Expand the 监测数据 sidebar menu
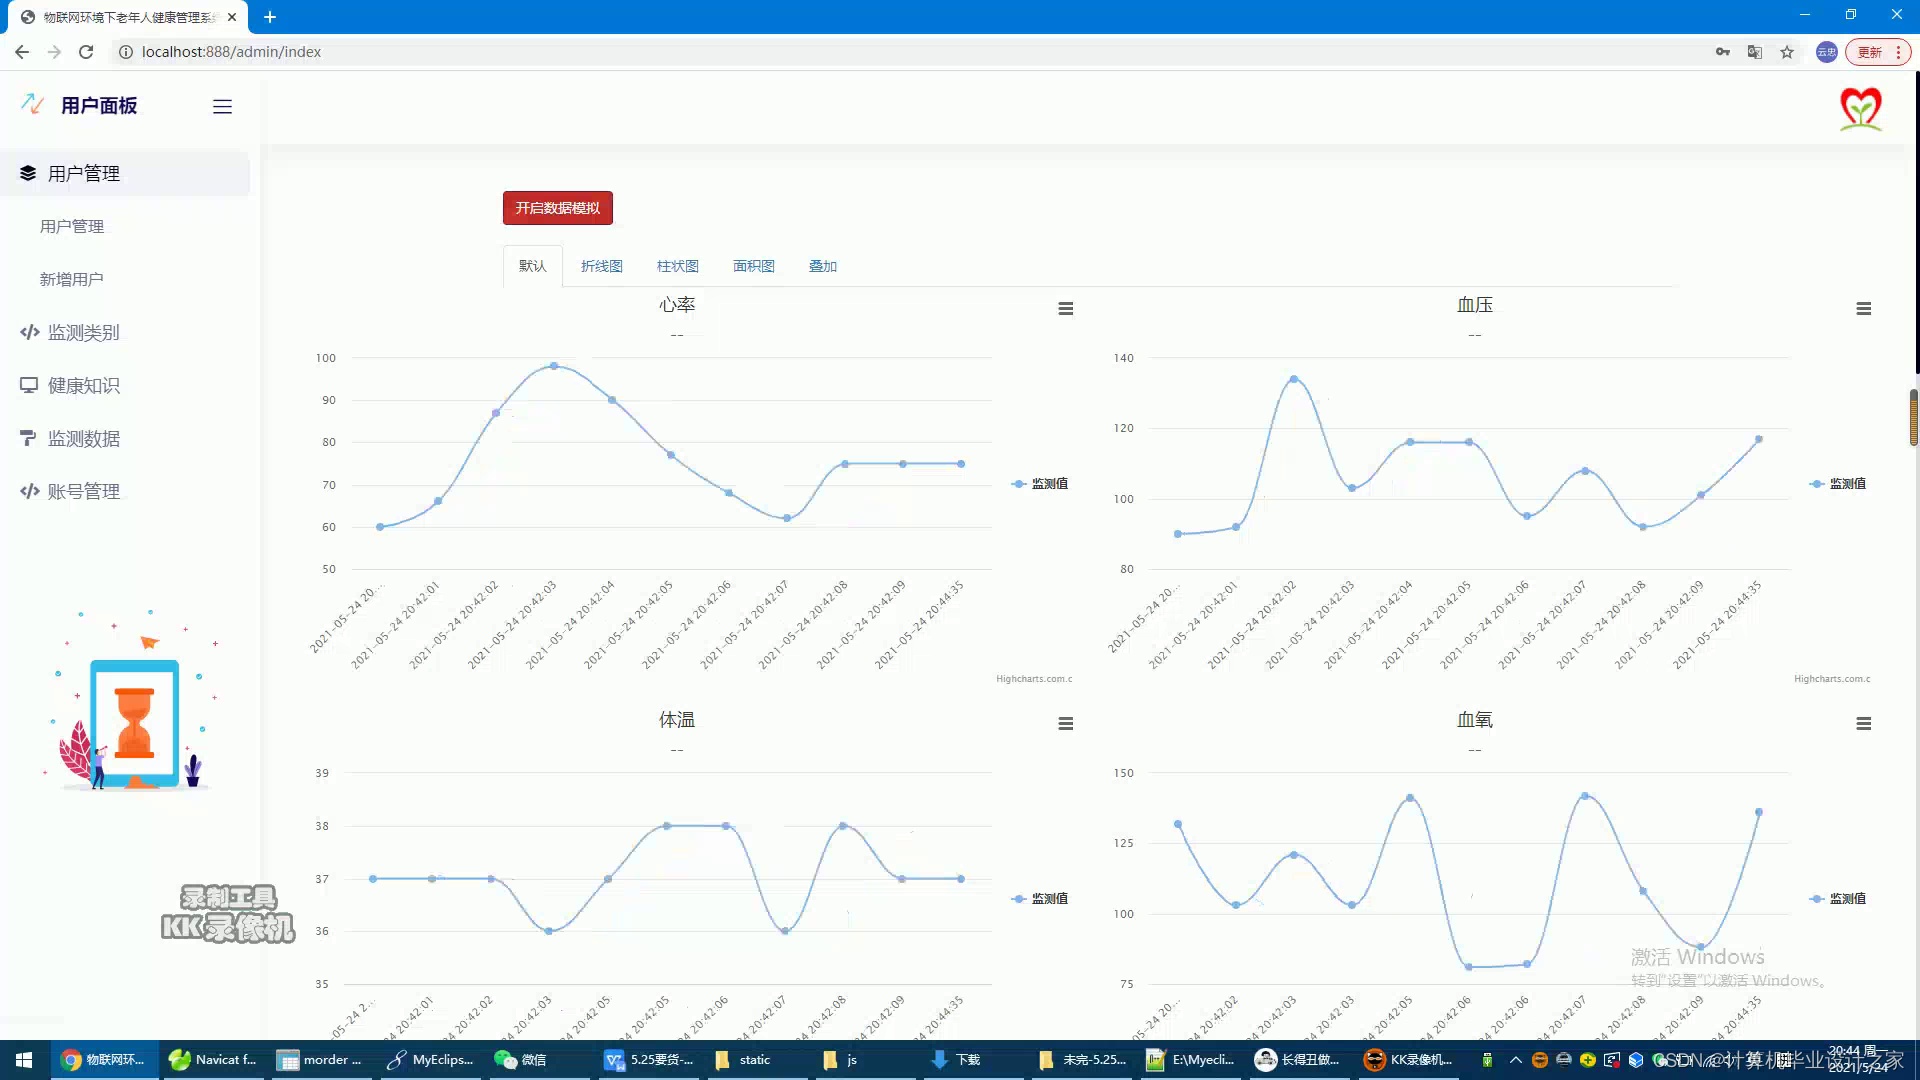 [84, 439]
